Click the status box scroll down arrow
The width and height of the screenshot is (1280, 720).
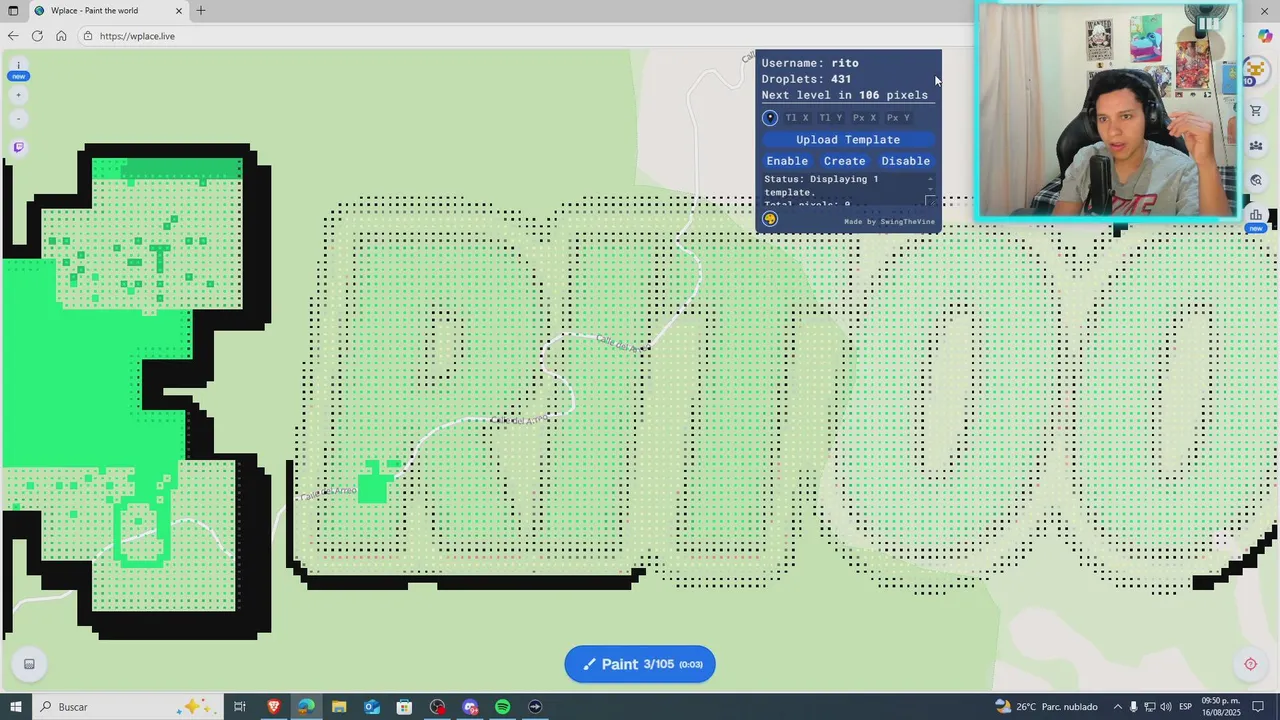click(x=931, y=189)
